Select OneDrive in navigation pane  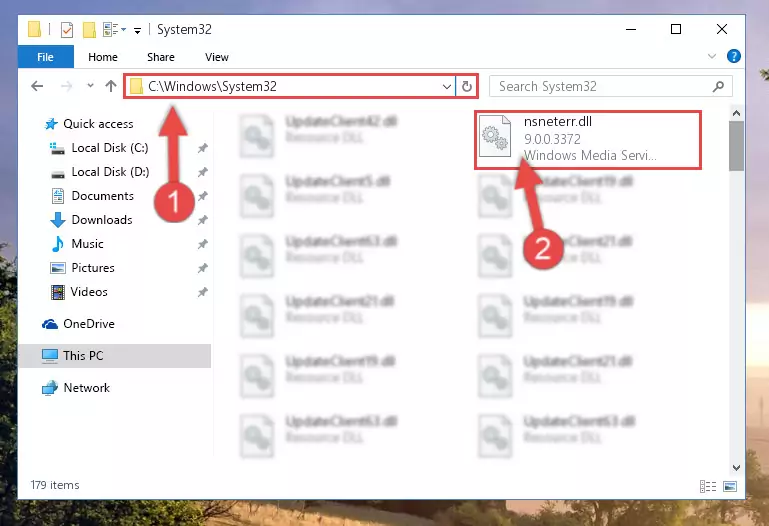(89, 324)
